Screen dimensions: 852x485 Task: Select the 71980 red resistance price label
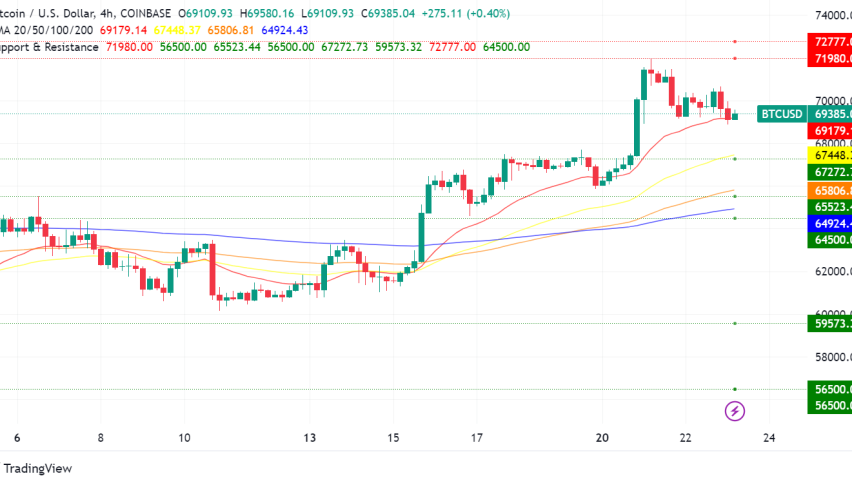coord(830,59)
